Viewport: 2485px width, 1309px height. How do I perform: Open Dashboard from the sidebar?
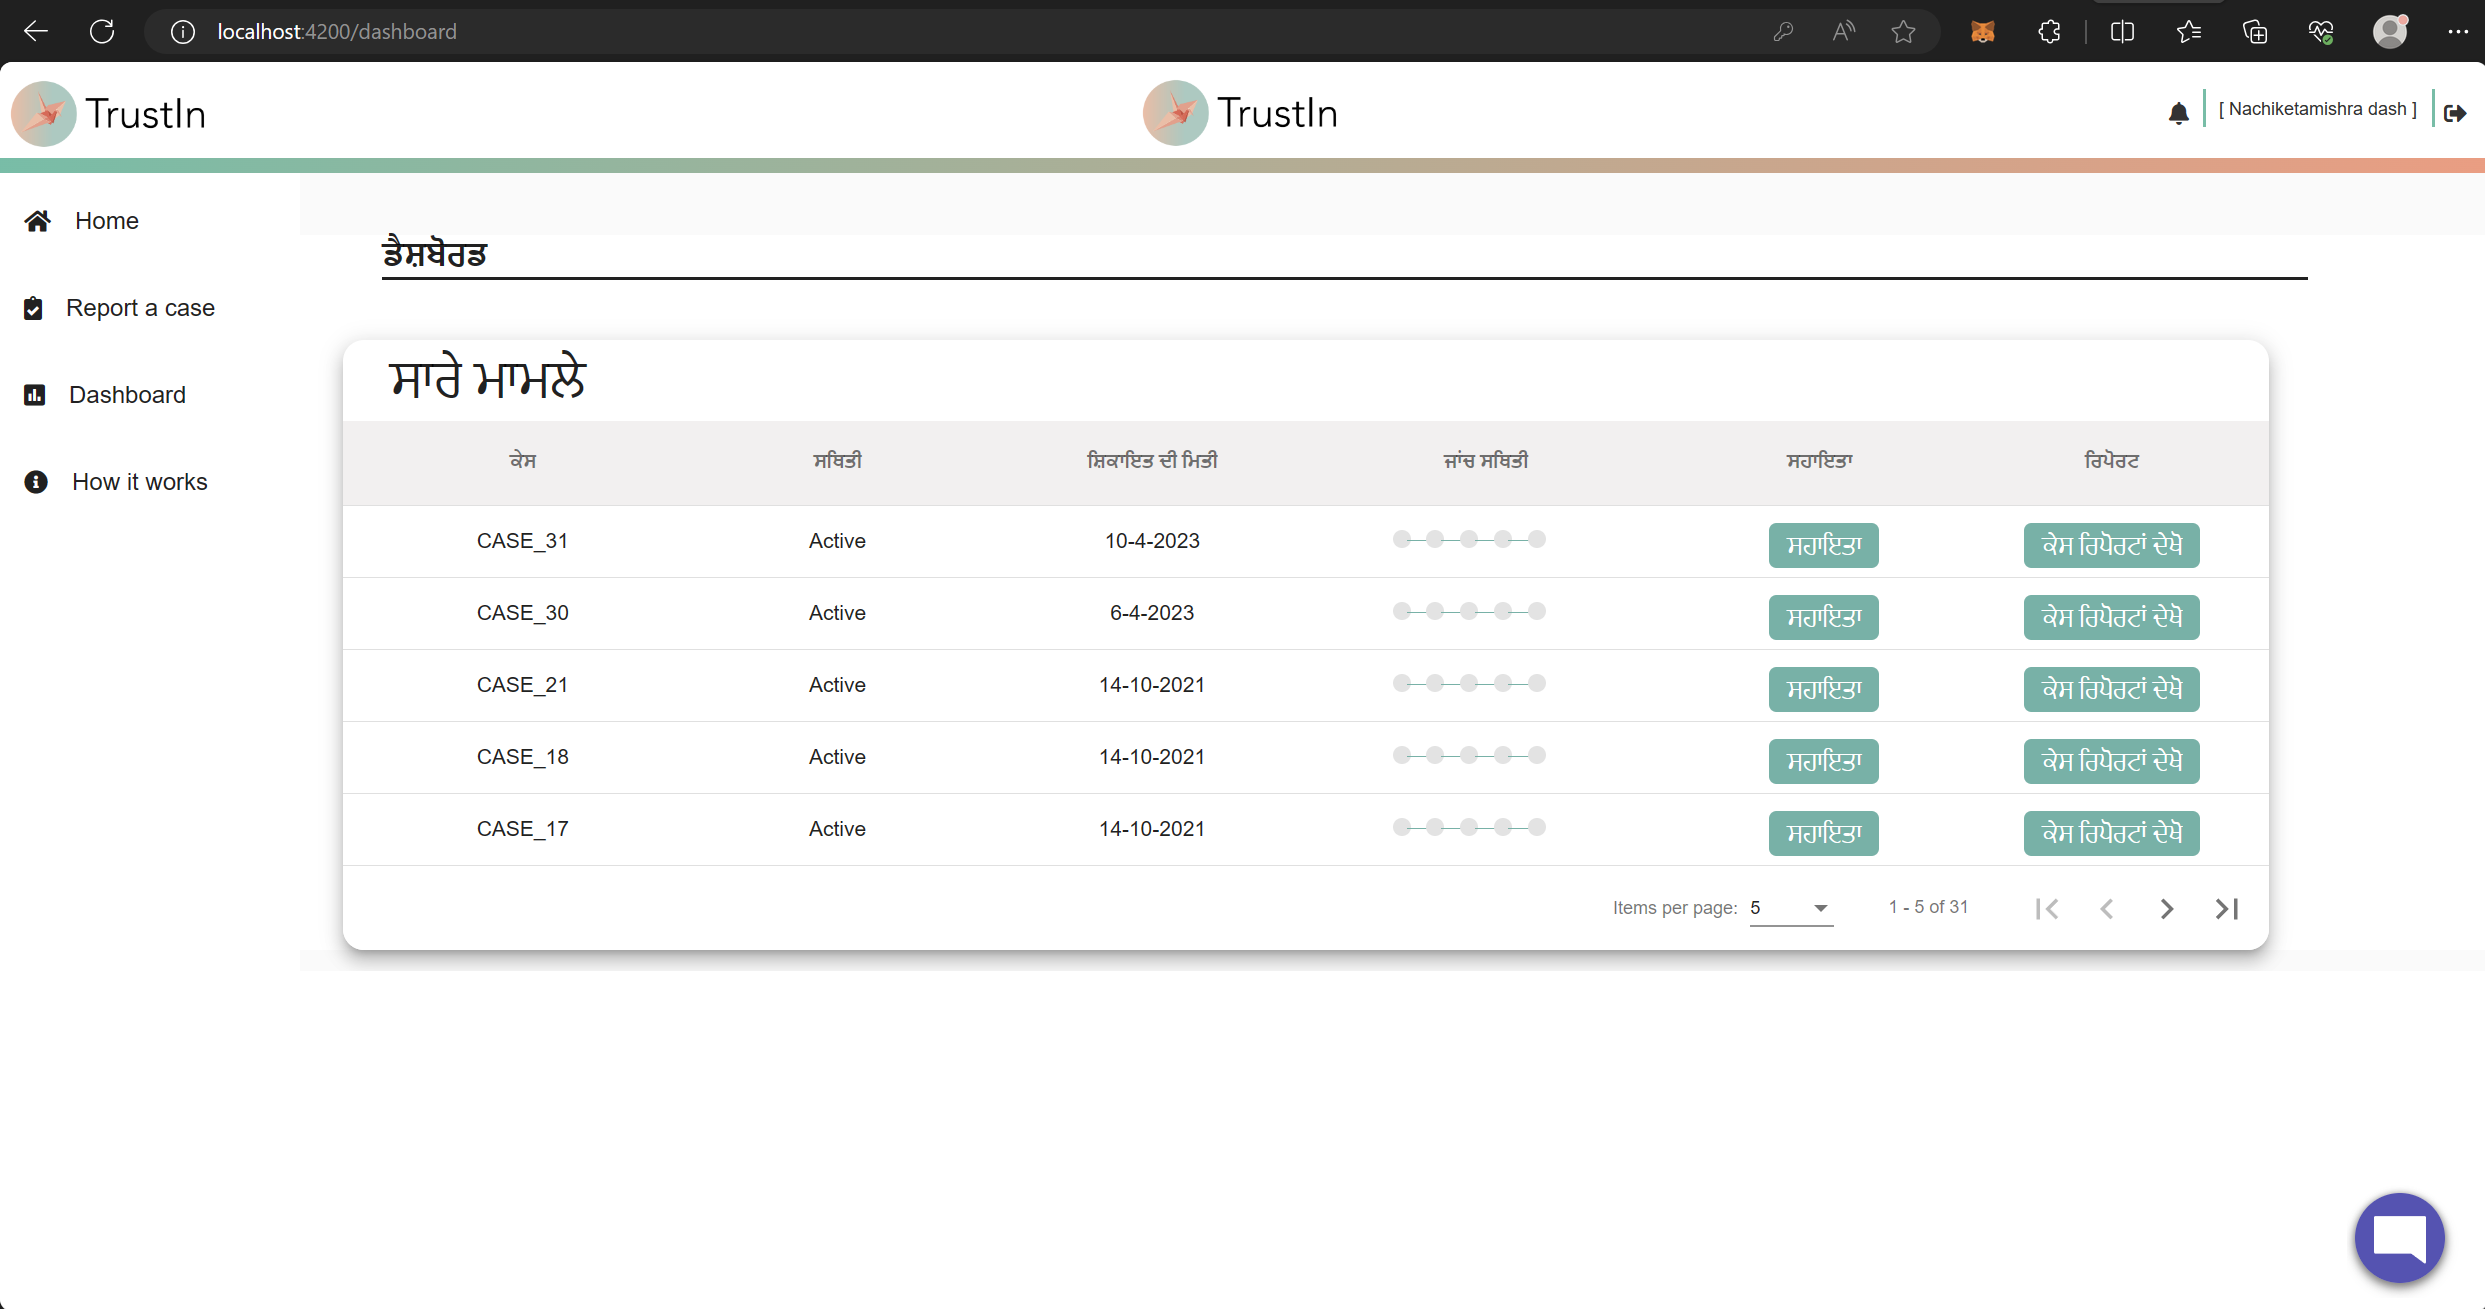click(127, 395)
